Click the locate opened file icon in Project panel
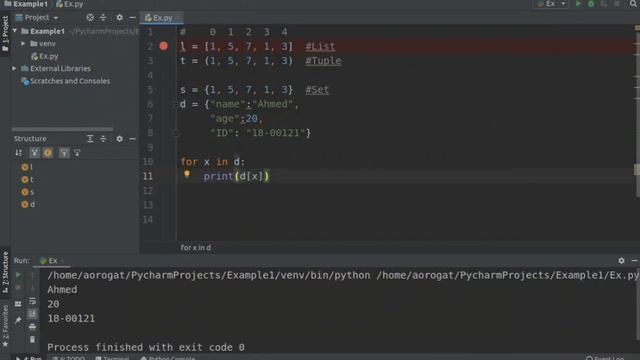 click(x=90, y=18)
